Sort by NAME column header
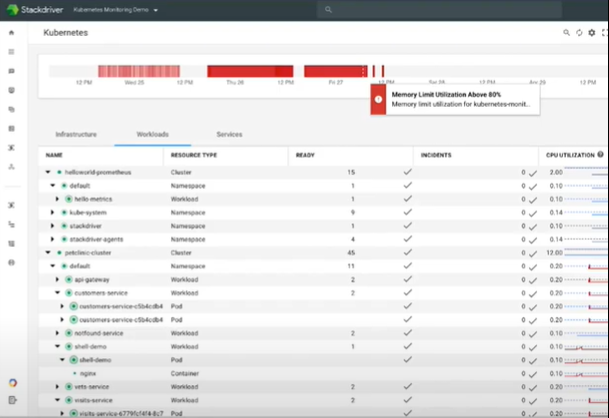 point(54,155)
